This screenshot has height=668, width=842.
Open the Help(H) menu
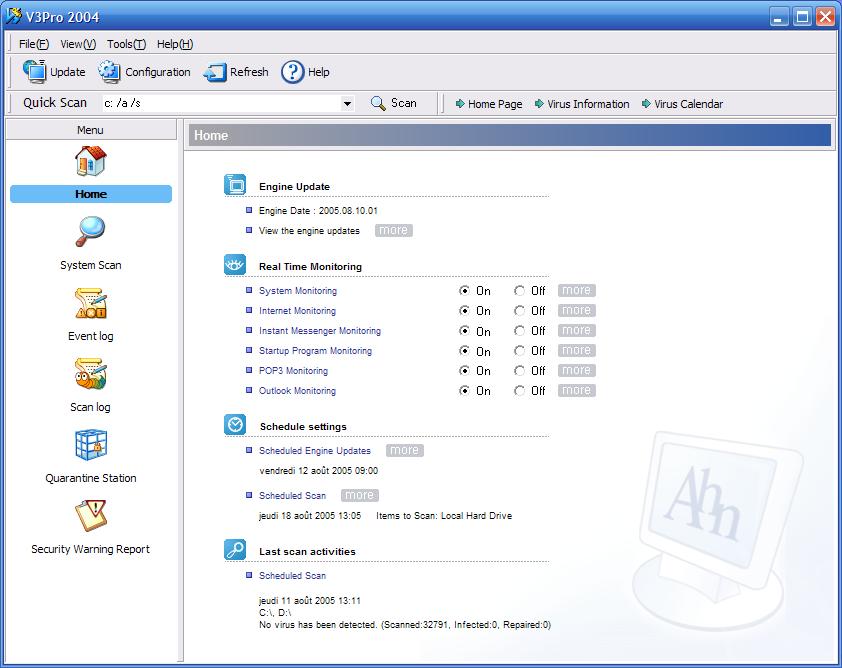[x=175, y=44]
